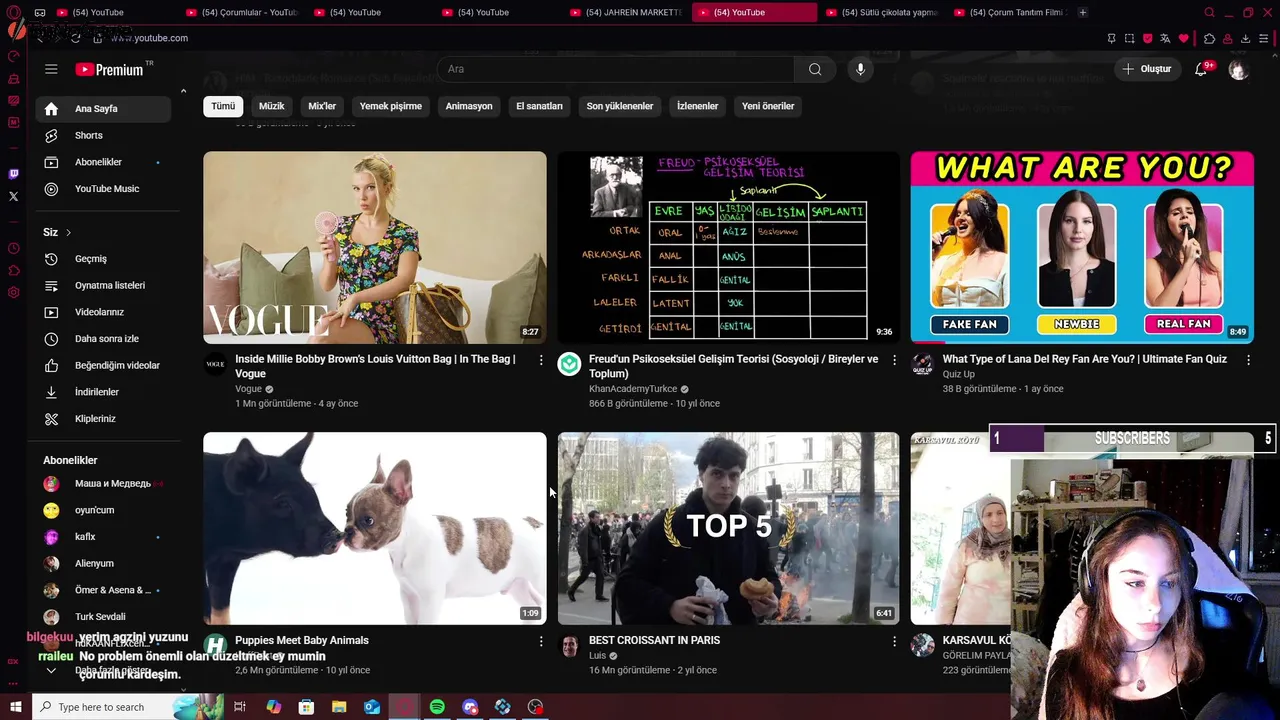Select the İzlenenler filter chip

coord(698,106)
